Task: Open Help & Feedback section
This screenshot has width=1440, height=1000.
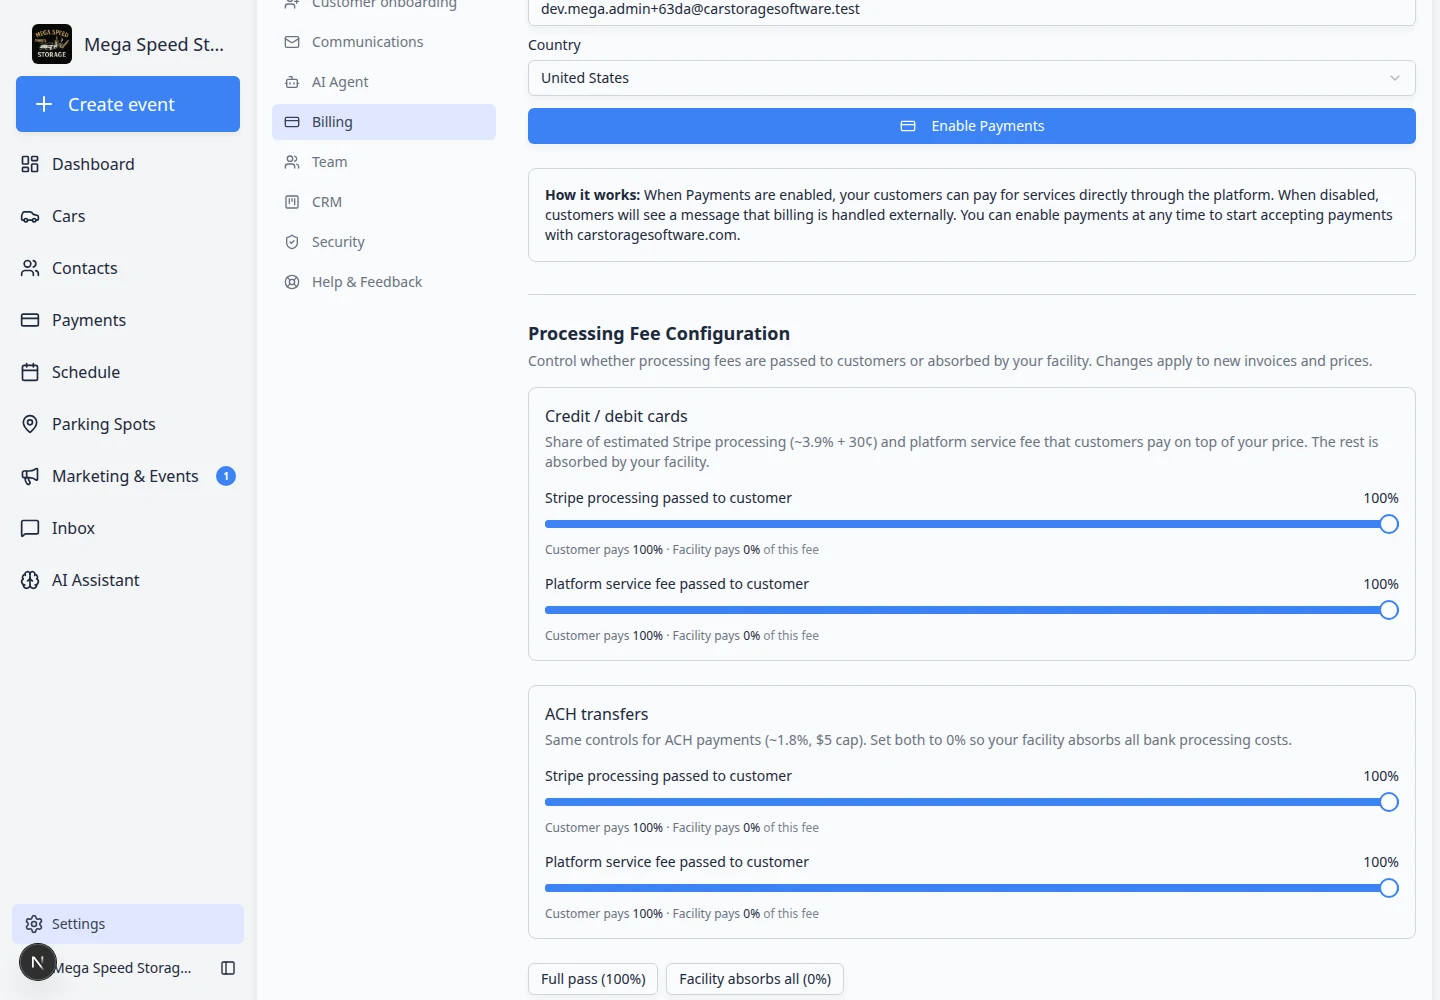Action: [x=384, y=282]
